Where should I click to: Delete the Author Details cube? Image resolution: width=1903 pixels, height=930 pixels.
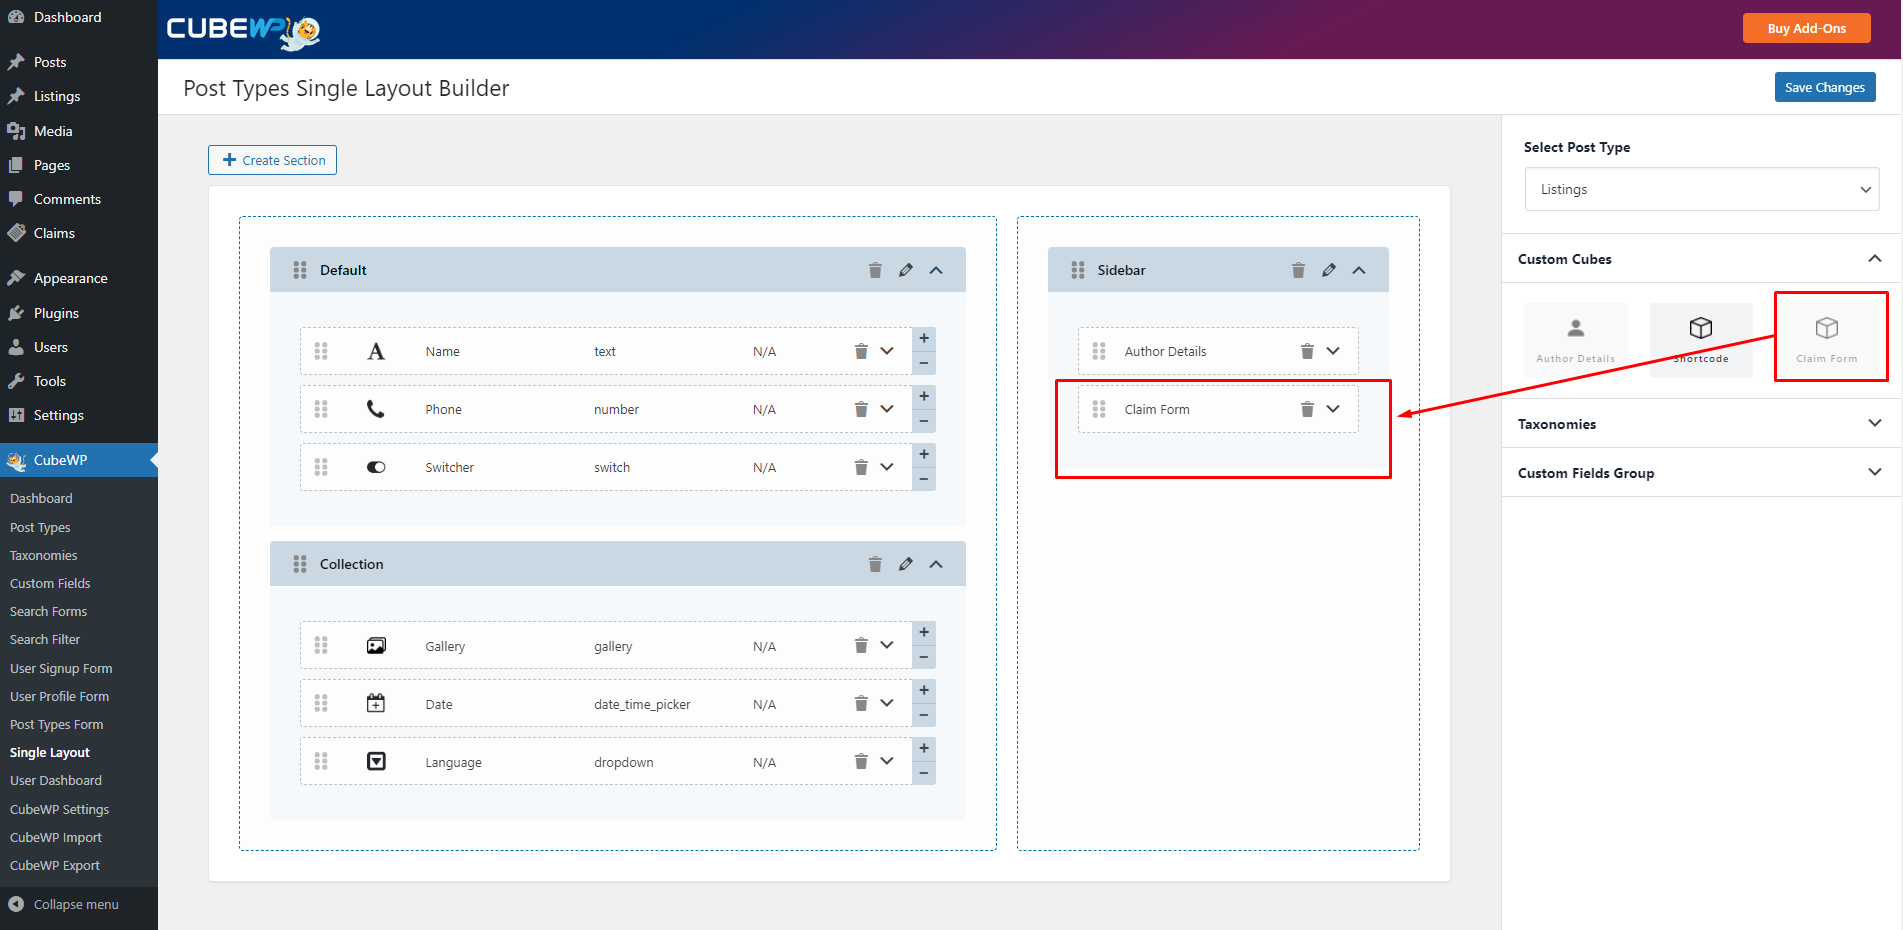[x=1307, y=351]
